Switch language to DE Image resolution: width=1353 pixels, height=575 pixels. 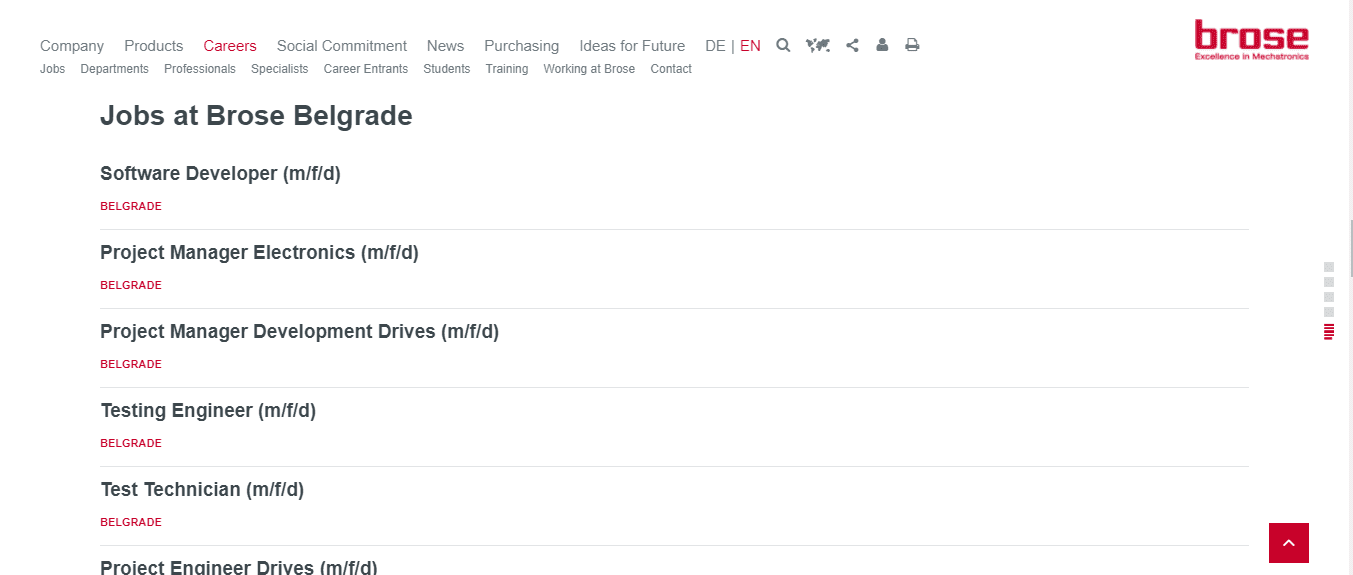coord(715,46)
